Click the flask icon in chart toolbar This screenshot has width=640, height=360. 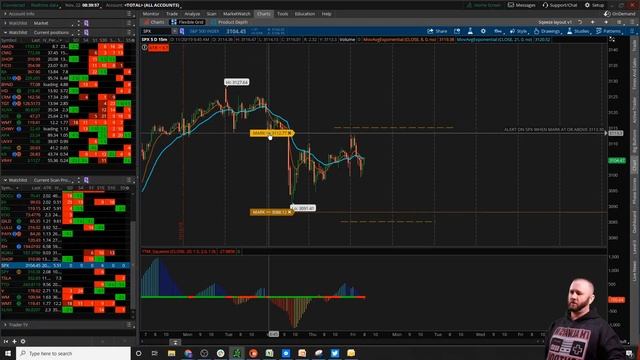470,31
